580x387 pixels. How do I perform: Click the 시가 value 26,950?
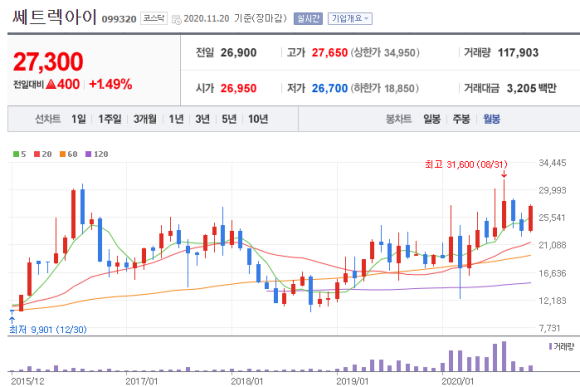point(239,88)
